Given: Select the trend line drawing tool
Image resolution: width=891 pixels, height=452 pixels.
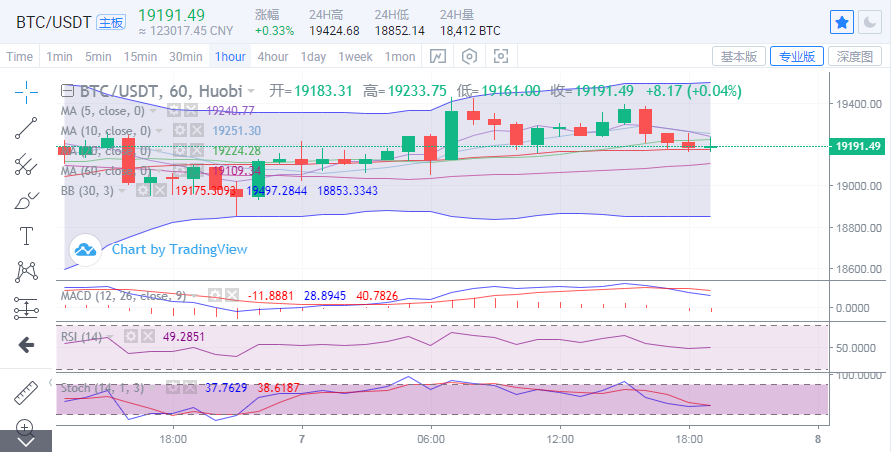Looking at the screenshot, I should click(26, 128).
